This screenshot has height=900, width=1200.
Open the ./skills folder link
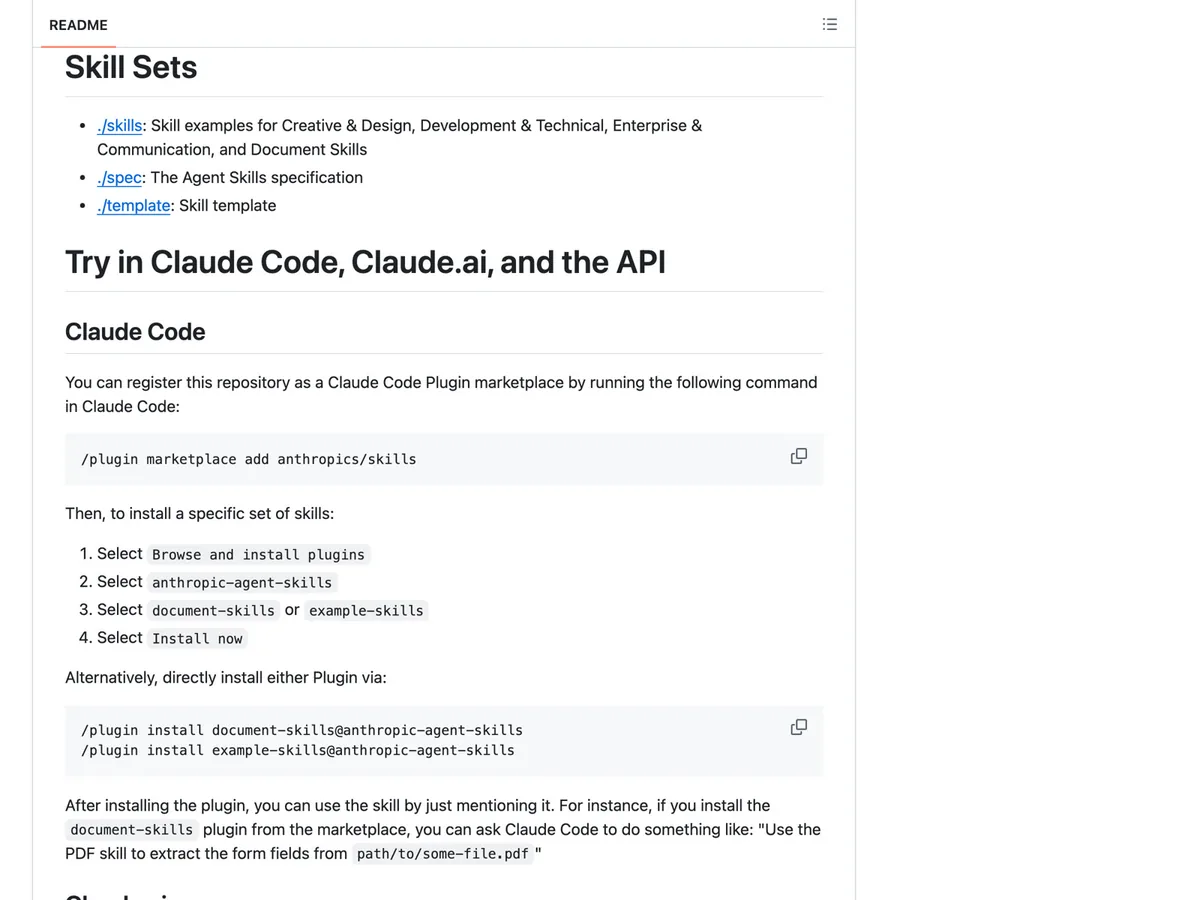point(120,126)
